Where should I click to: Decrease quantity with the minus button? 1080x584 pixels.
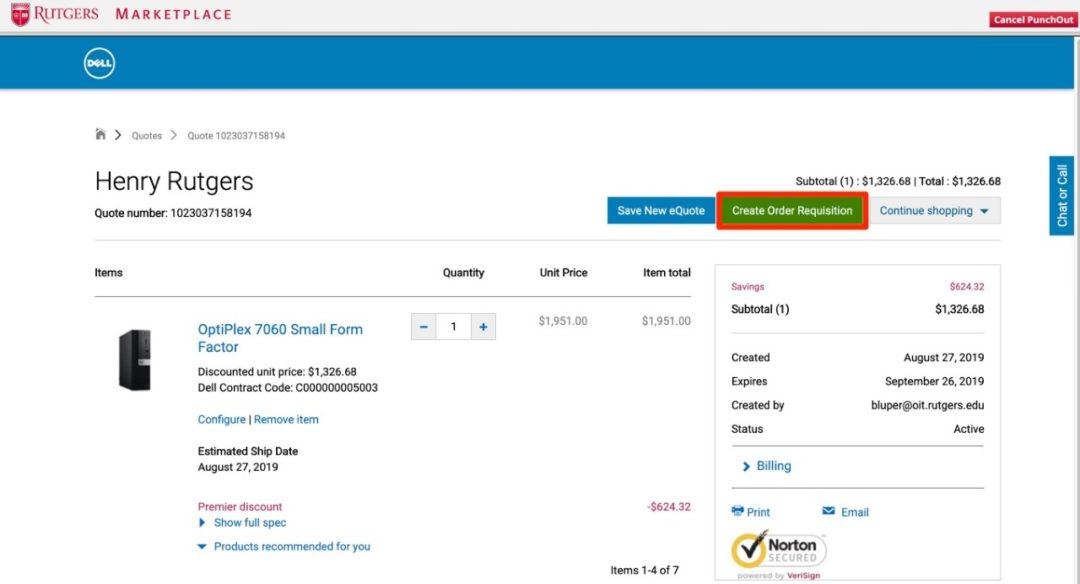(x=423, y=326)
